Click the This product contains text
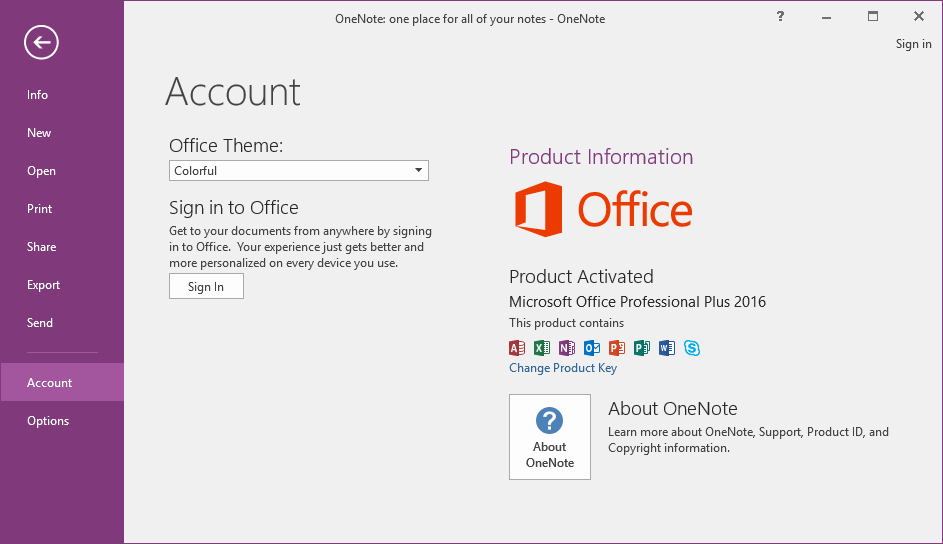 pyautogui.click(x=567, y=323)
